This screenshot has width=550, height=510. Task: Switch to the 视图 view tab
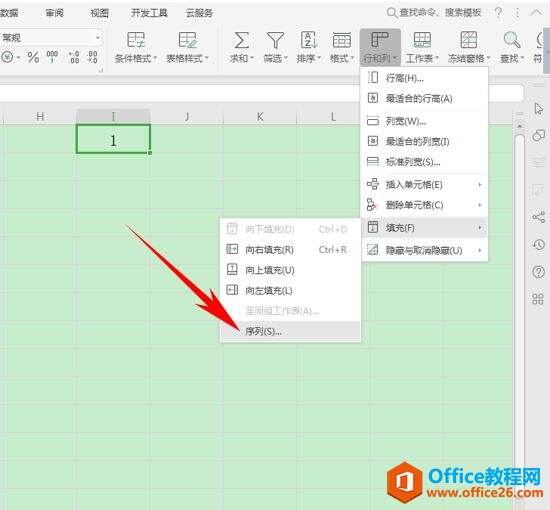pos(100,13)
